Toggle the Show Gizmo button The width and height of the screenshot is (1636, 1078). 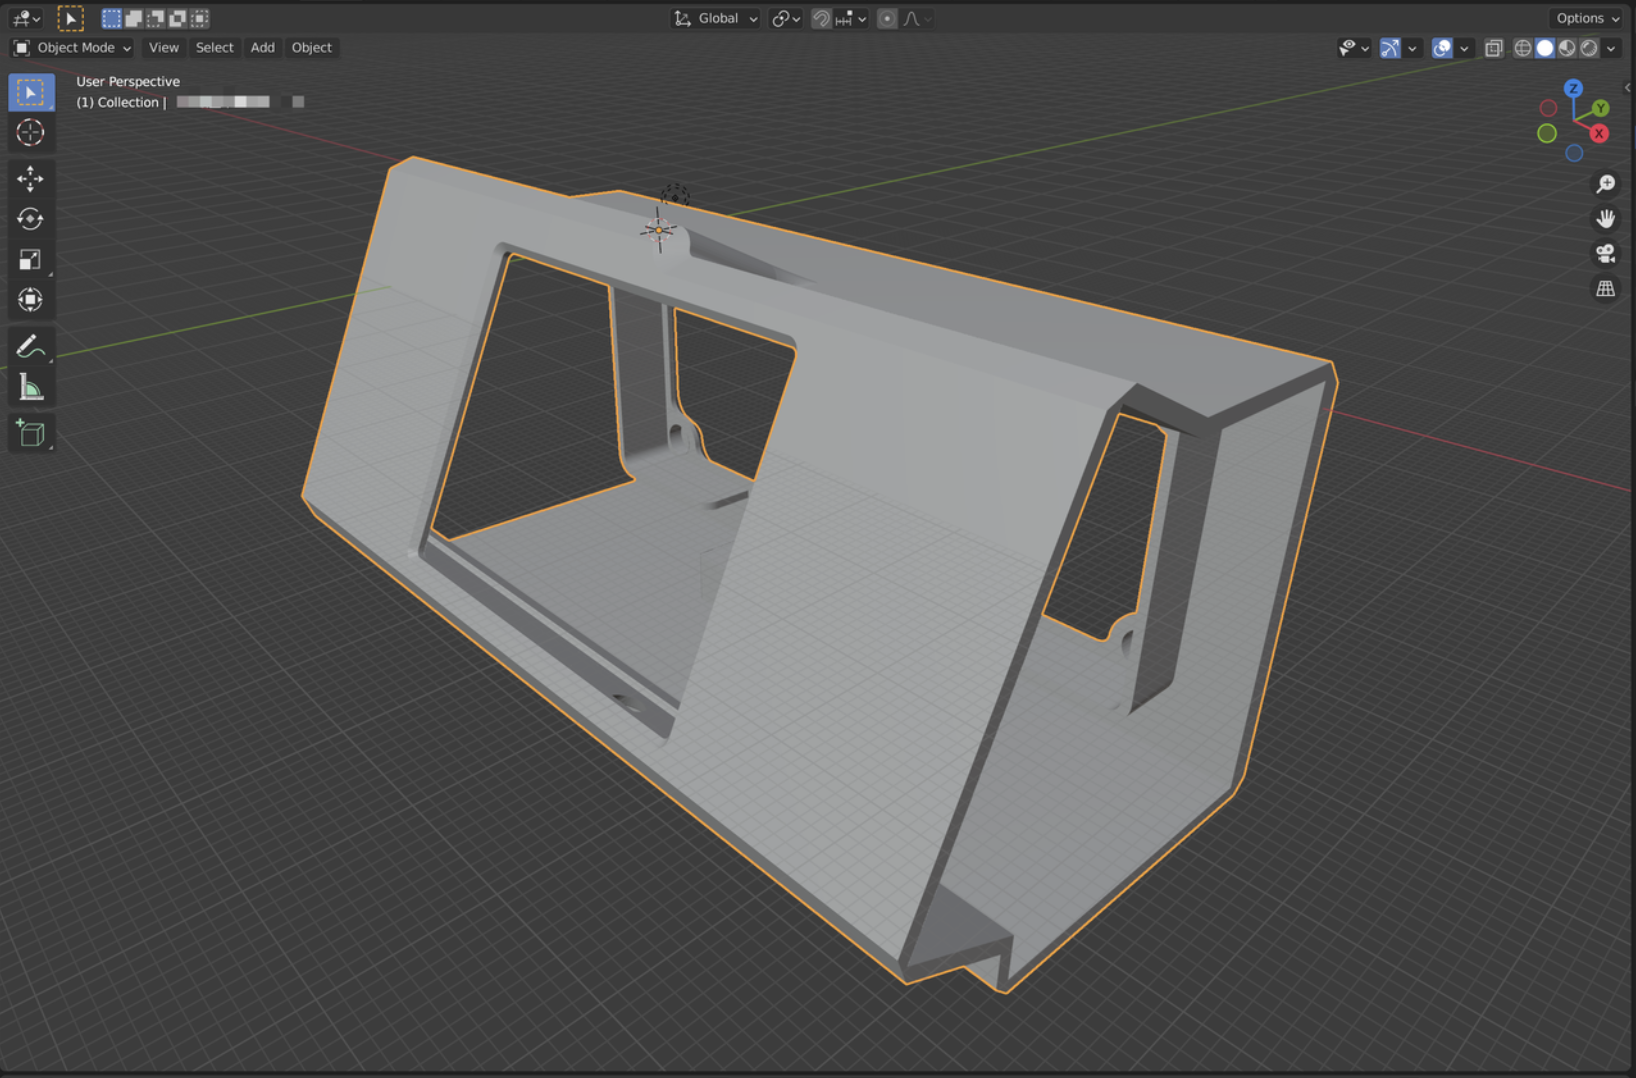[x=1390, y=48]
